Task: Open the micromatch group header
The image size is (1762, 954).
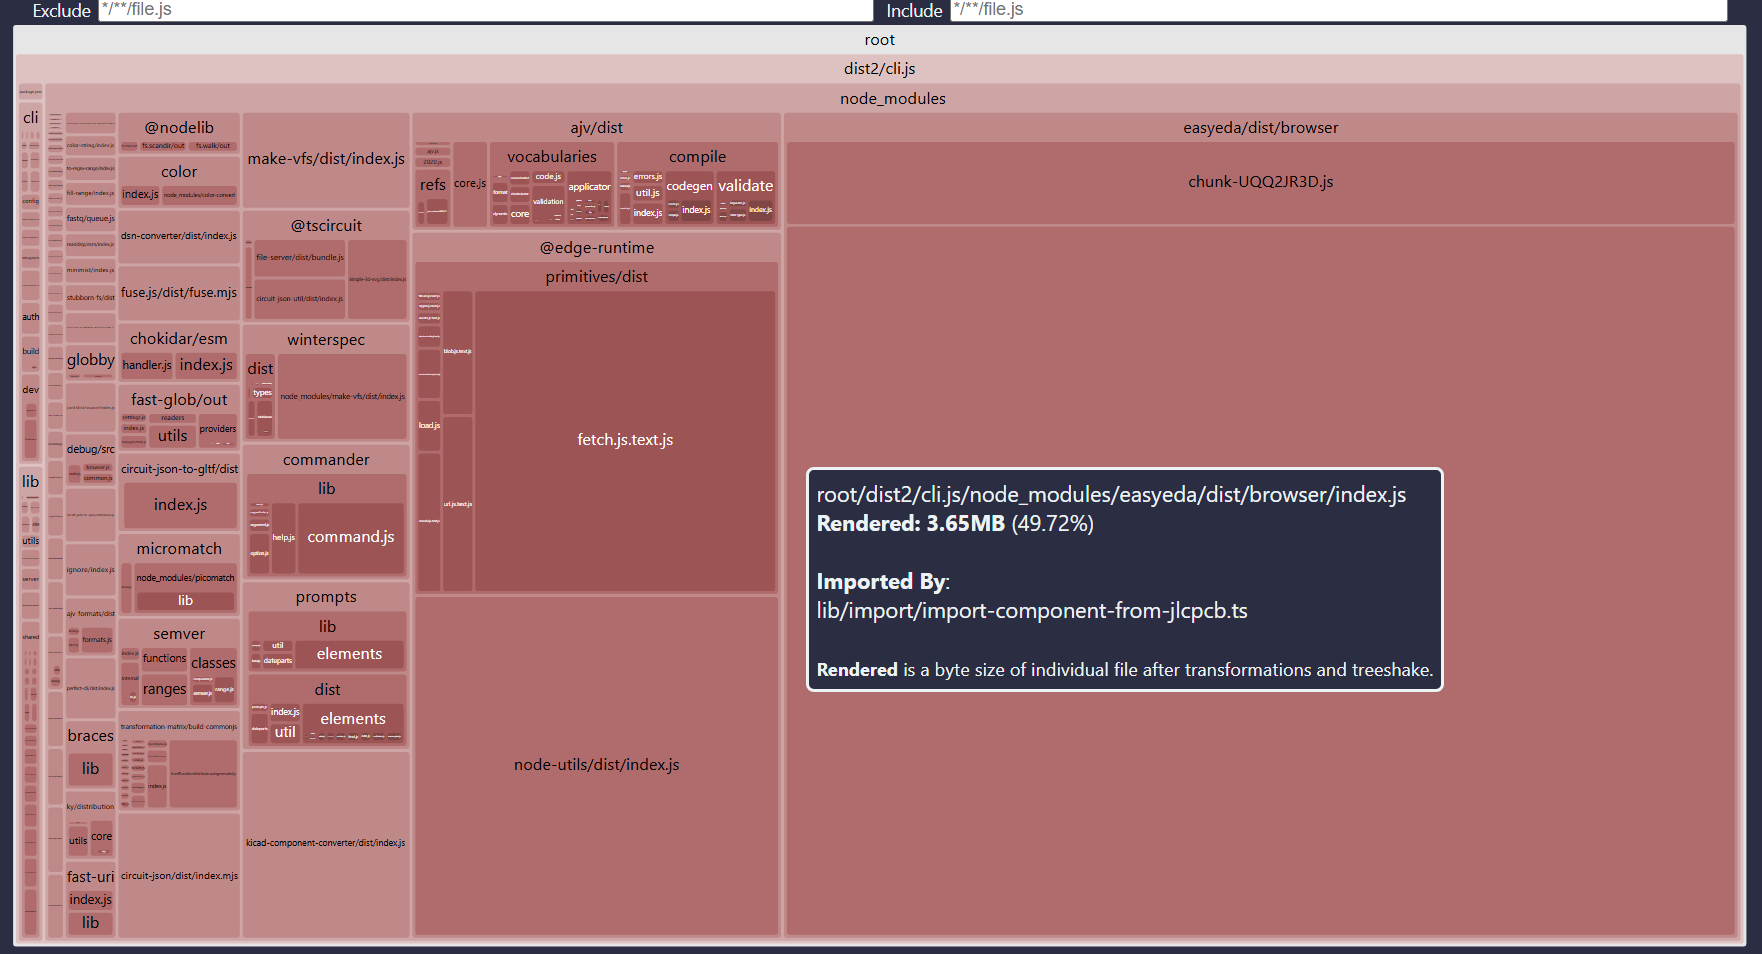Action: (179, 549)
